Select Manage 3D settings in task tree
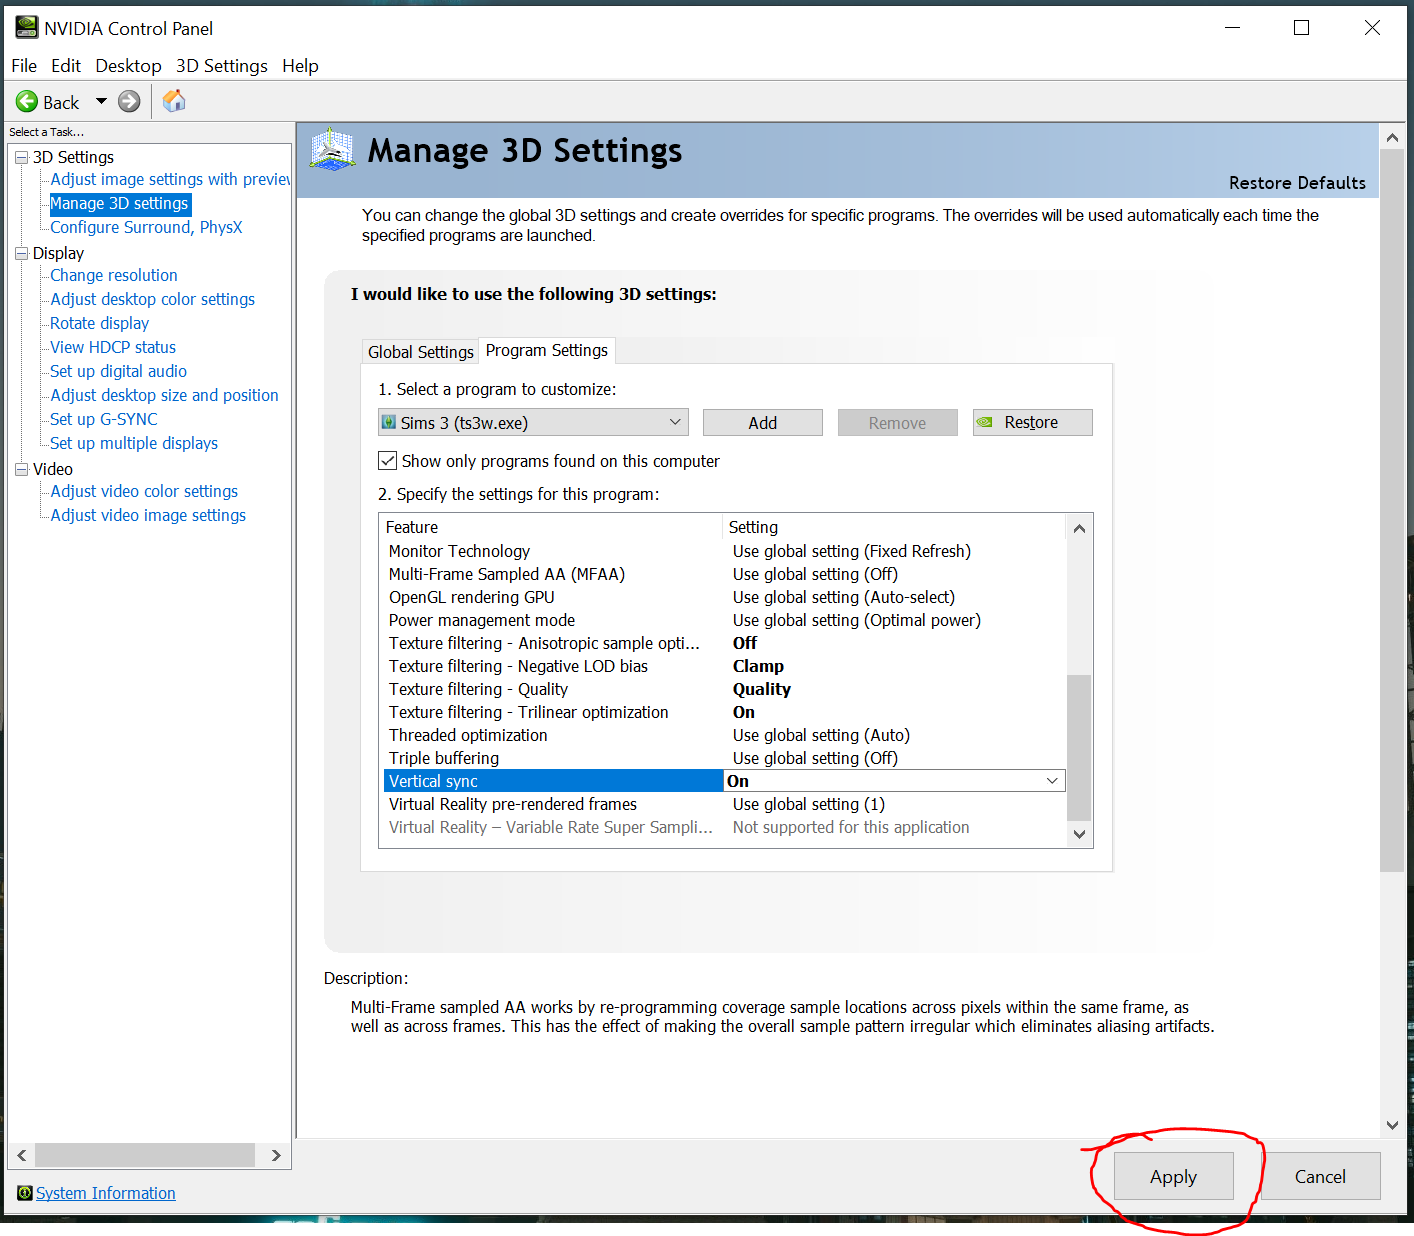This screenshot has width=1414, height=1236. pos(120,203)
